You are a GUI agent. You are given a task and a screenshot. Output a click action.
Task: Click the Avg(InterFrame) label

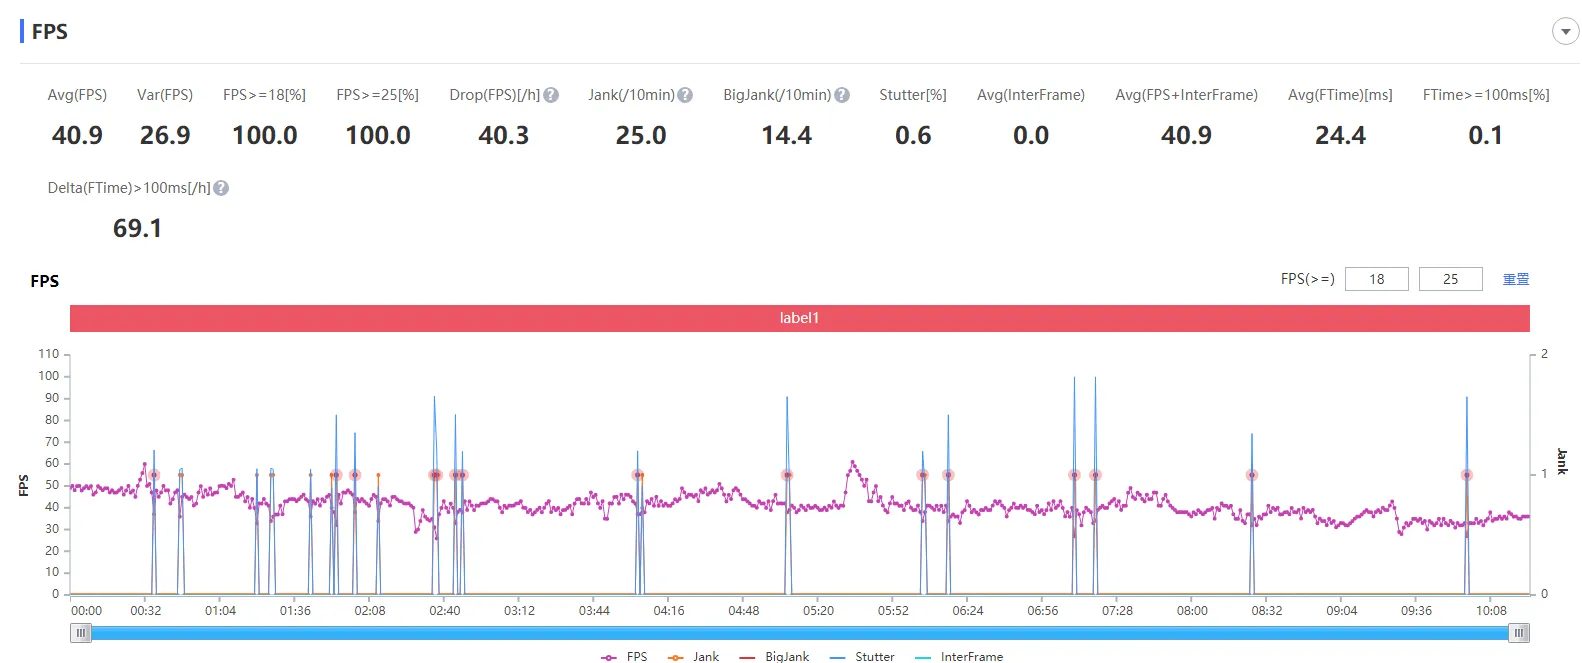[x=1031, y=95]
